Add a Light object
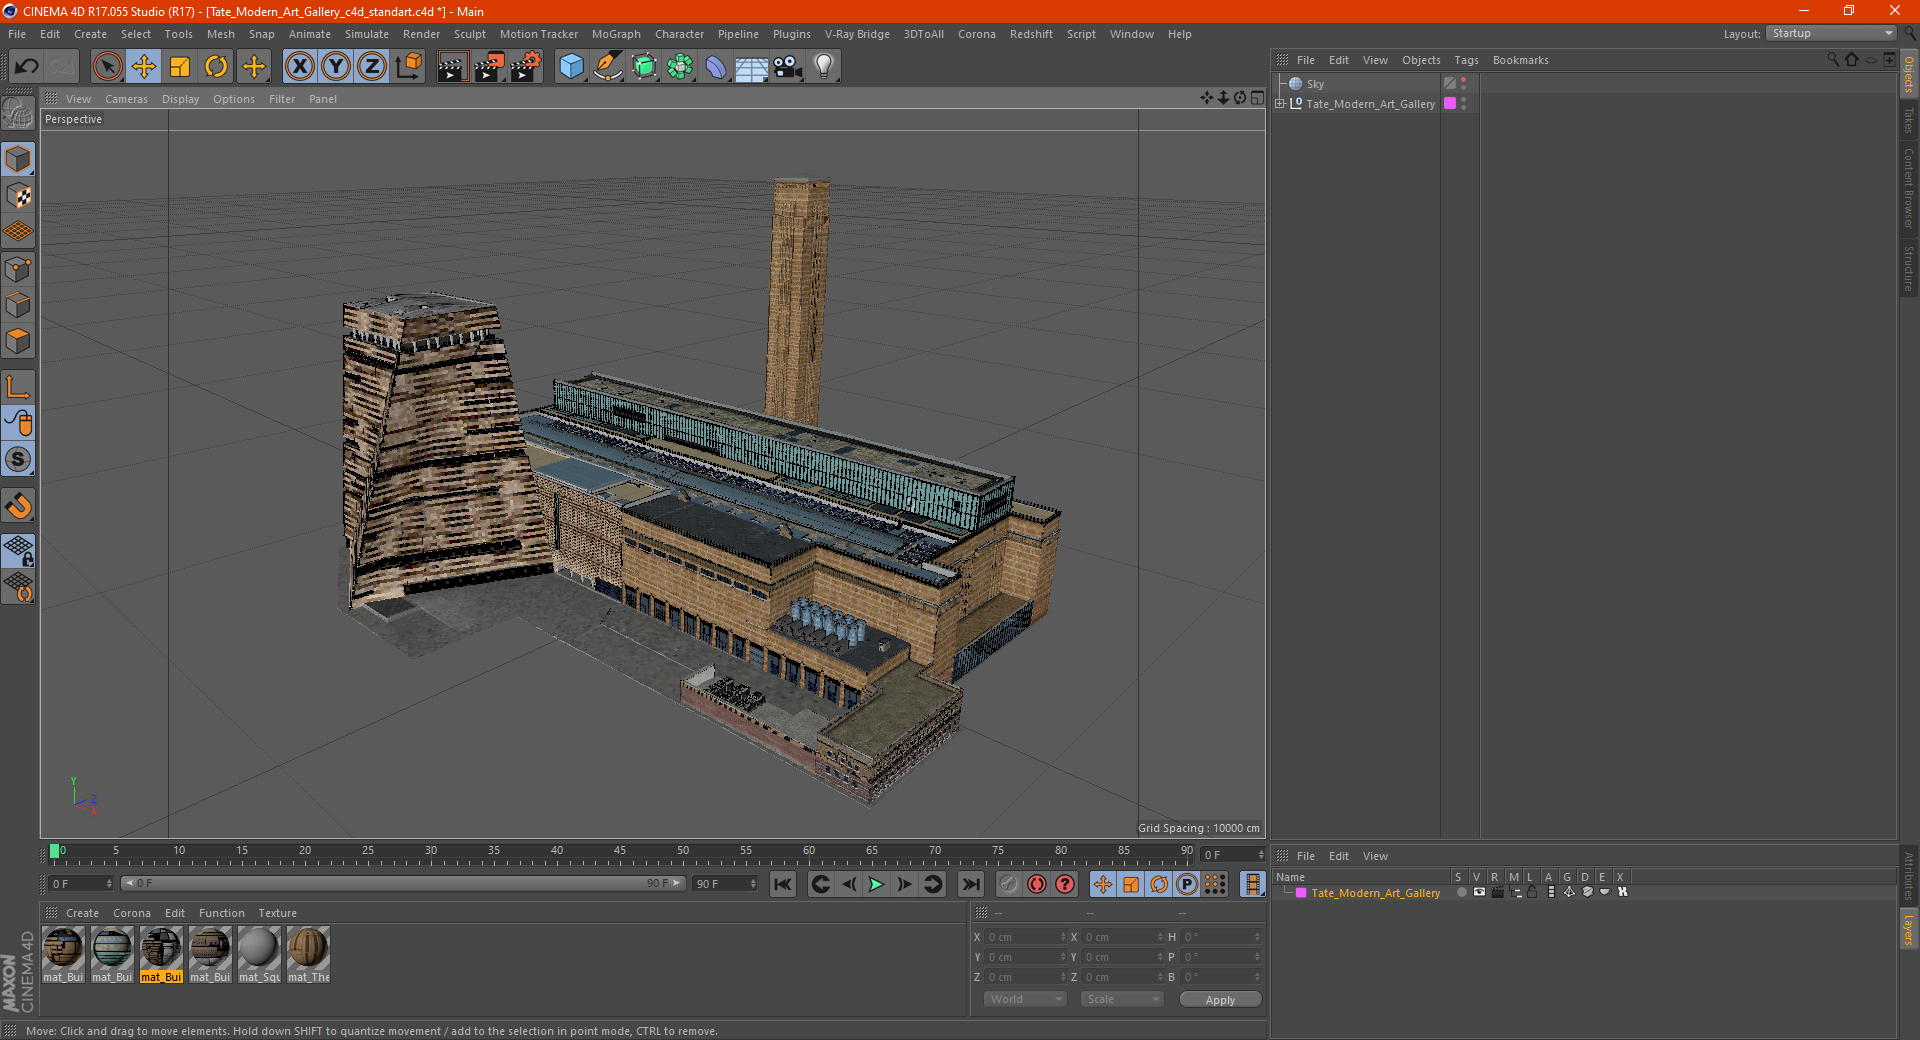 pyautogui.click(x=824, y=67)
